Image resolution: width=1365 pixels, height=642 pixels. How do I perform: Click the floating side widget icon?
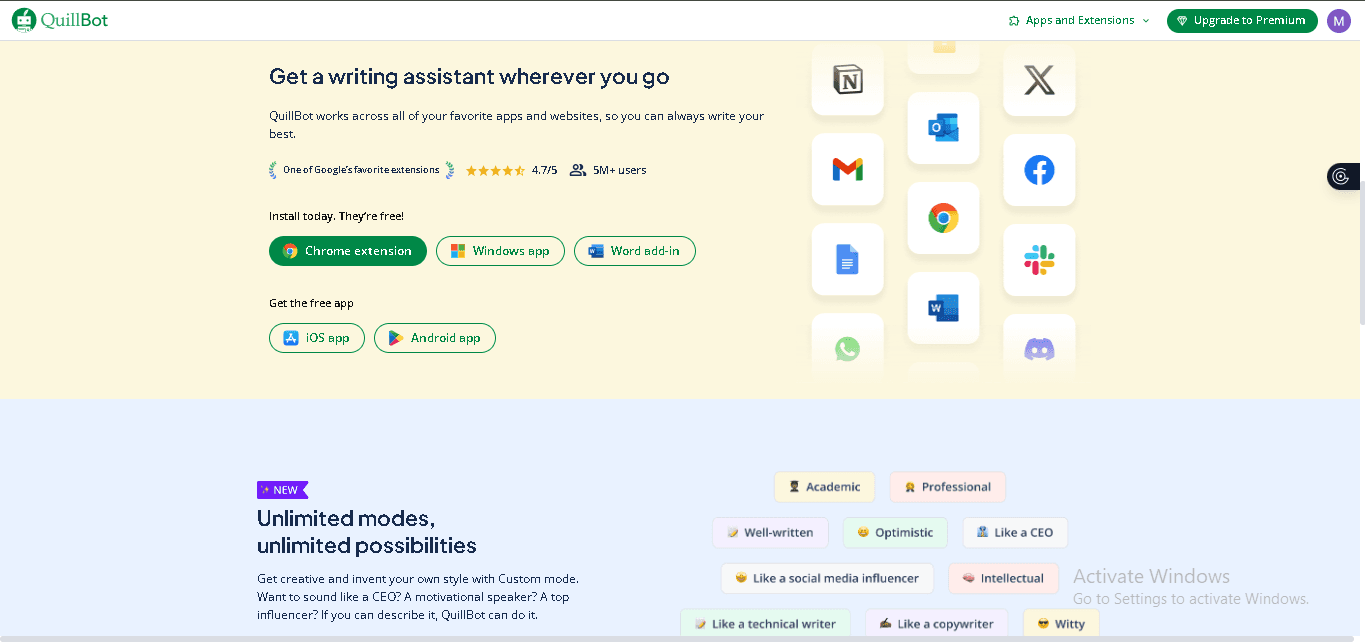pos(1342,176)
